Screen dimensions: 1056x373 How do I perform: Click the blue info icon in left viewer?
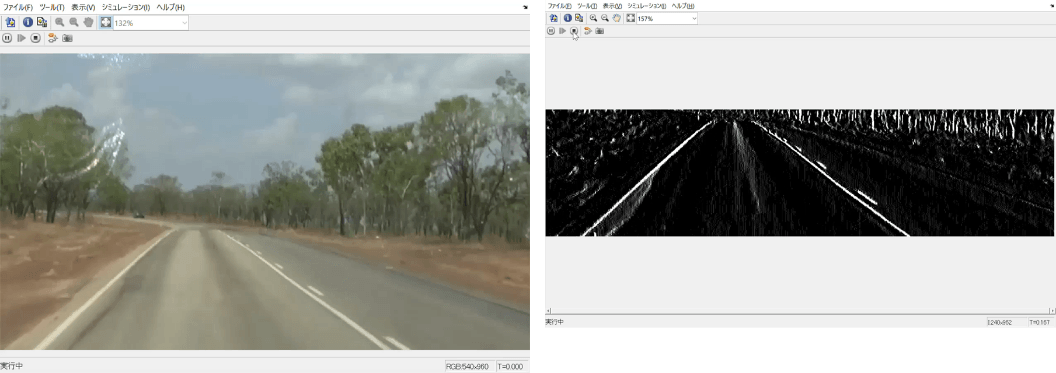pyautogui.click(x=28, y=22)
